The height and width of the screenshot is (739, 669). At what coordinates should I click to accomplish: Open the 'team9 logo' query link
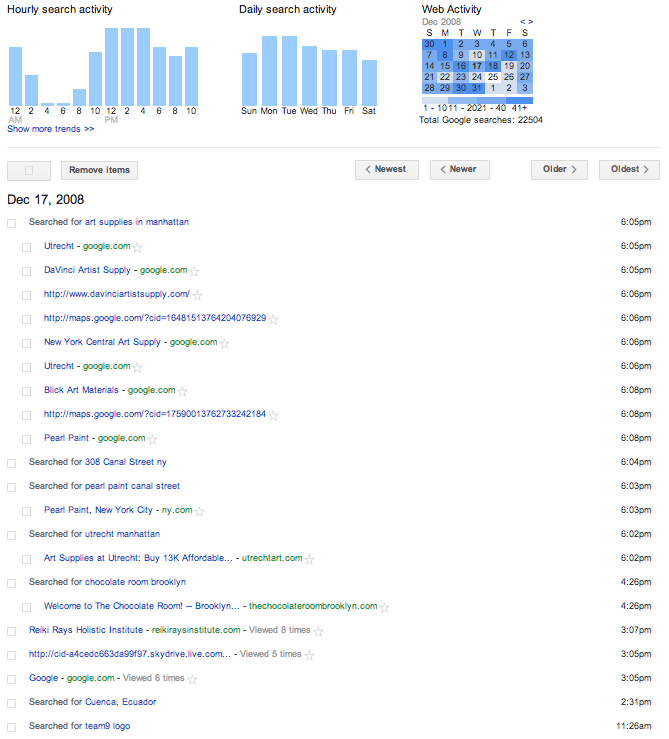pyautogui.click(x=107, y=726)
